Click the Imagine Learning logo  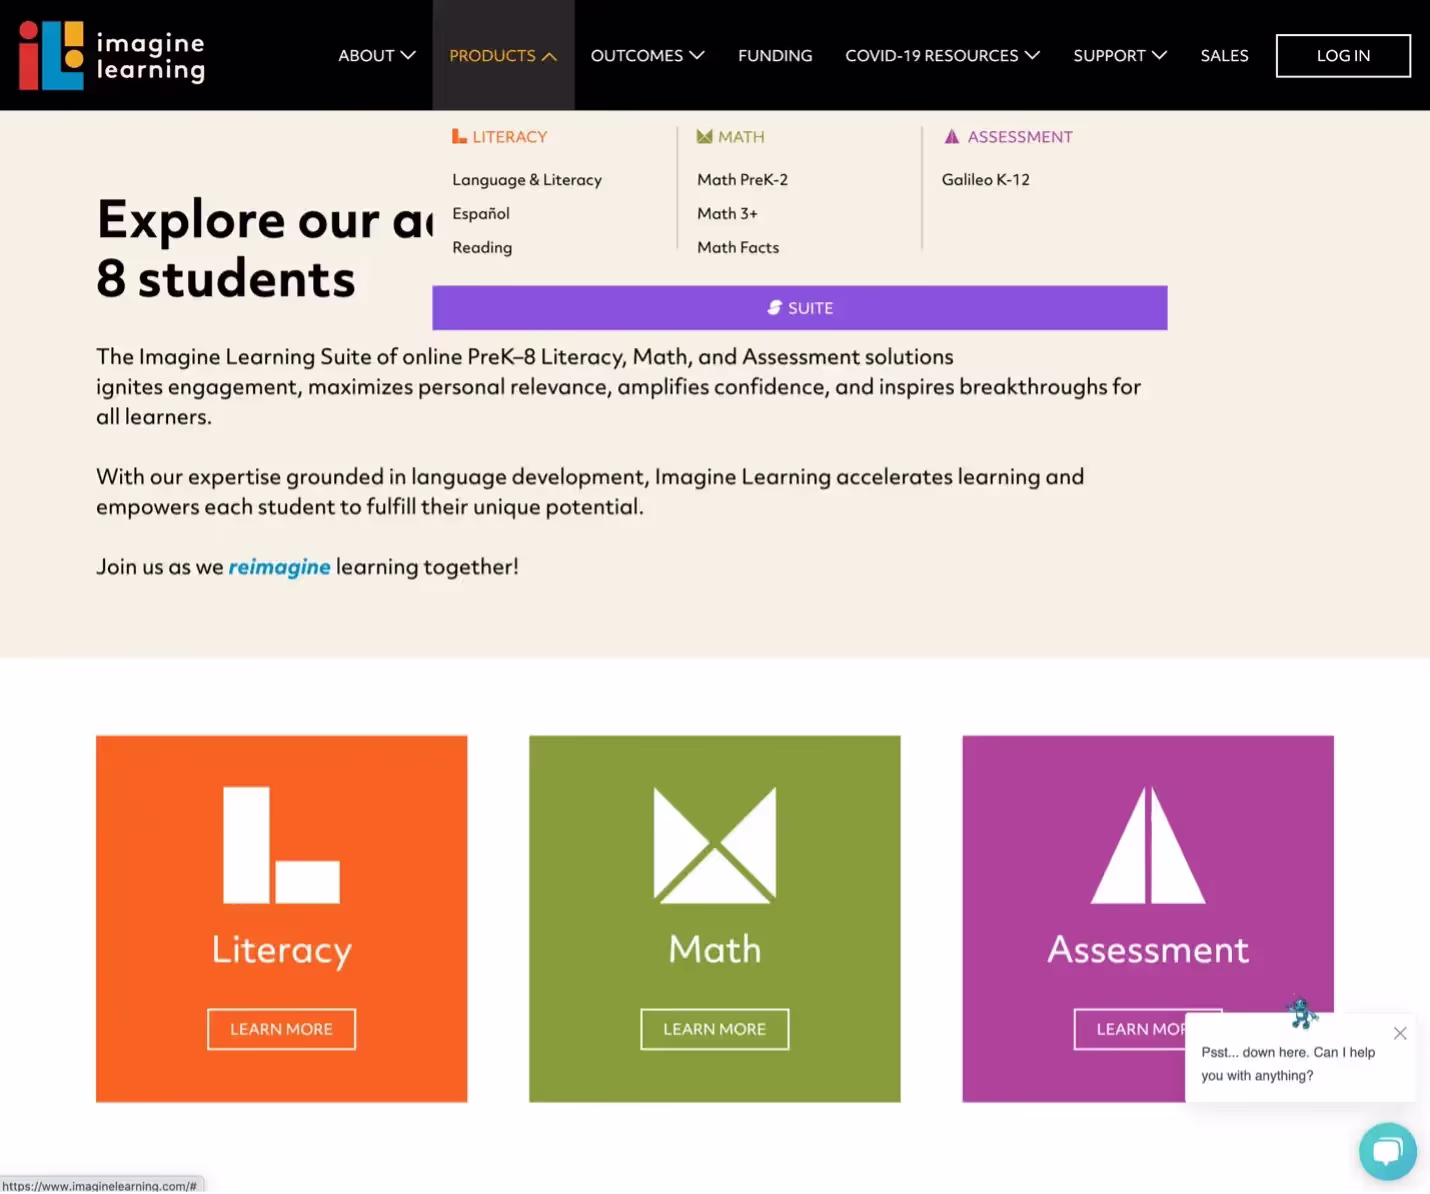(112, 56)
